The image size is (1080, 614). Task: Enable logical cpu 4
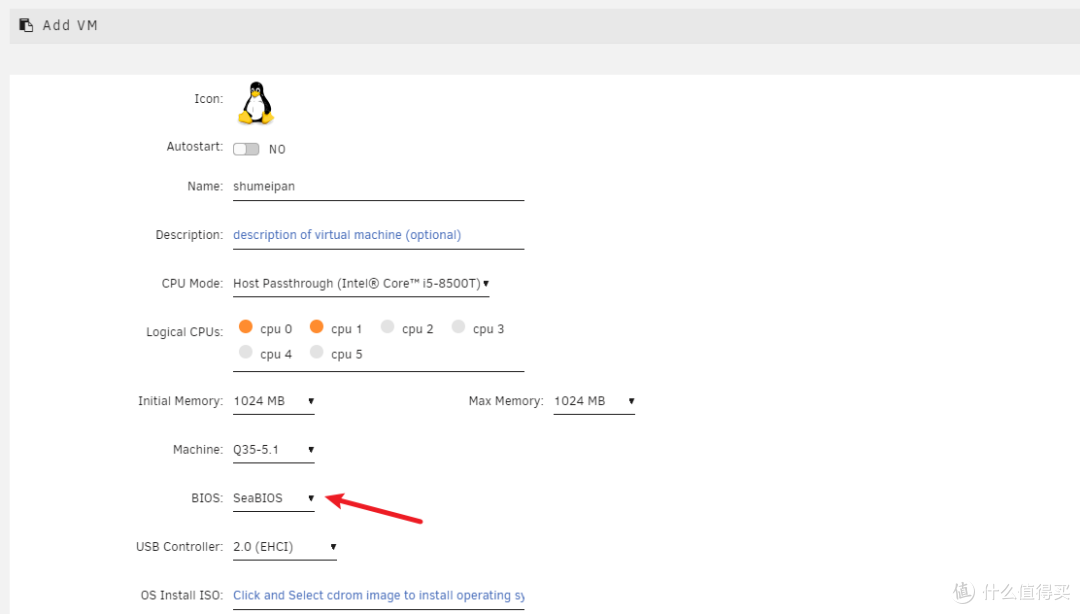(x=246, y=353)
